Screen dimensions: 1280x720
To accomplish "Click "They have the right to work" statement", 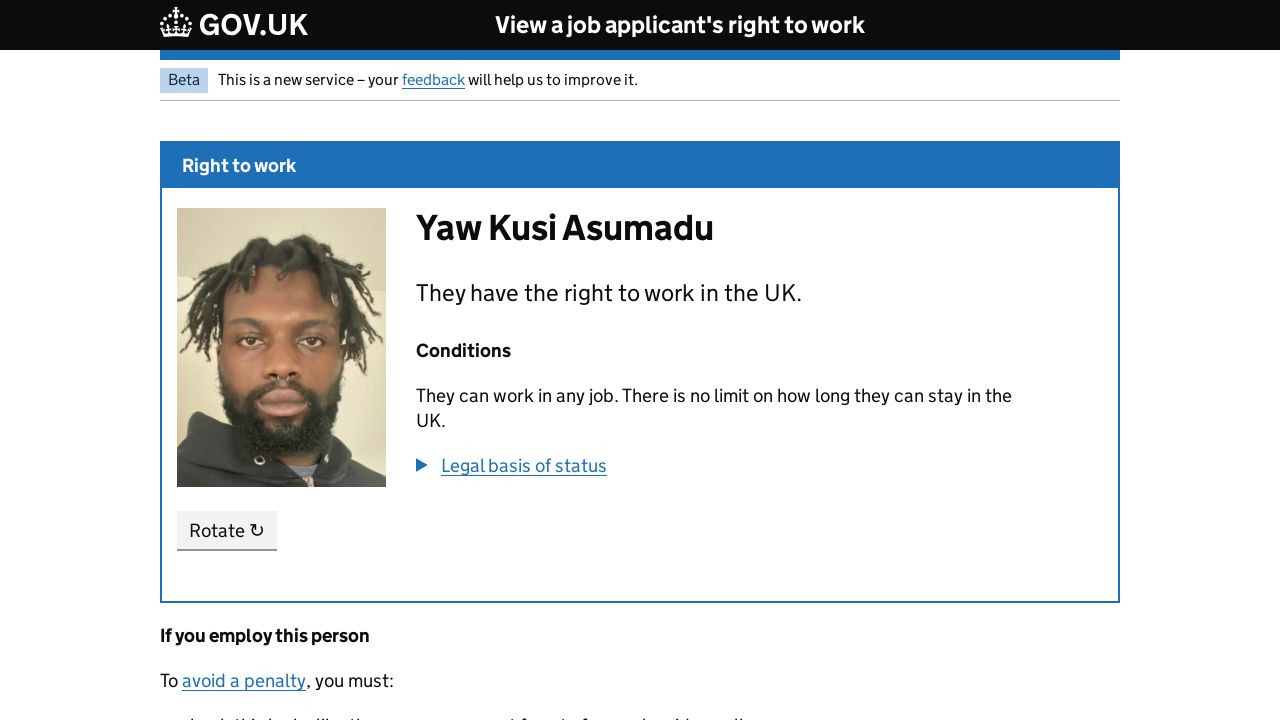I will [x=608, y=293].
